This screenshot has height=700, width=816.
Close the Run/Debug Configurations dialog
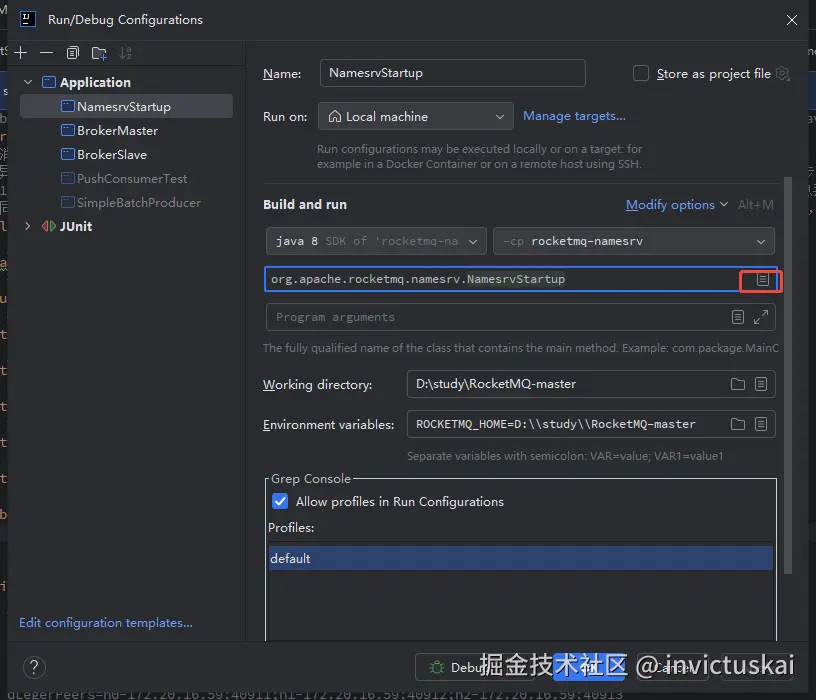click(x=792, y=20)
